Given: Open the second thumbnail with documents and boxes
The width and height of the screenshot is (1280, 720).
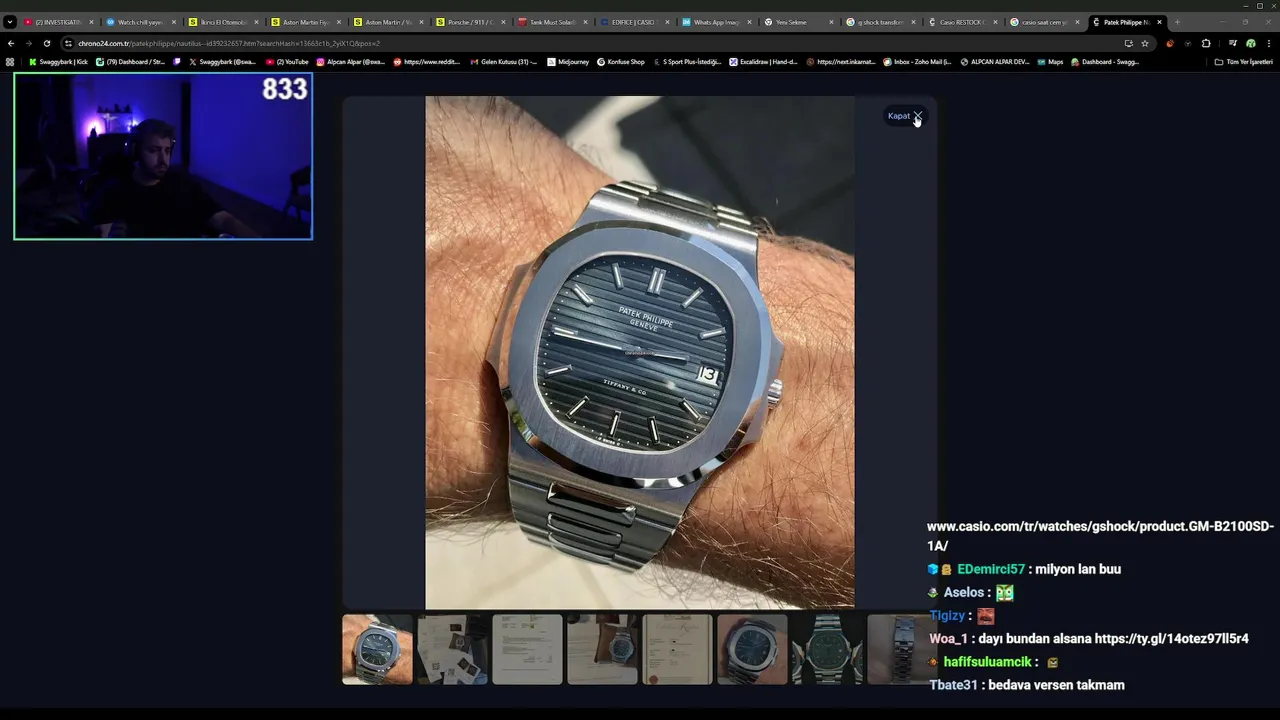Looking at the screenshot, I should click(452, 649).
